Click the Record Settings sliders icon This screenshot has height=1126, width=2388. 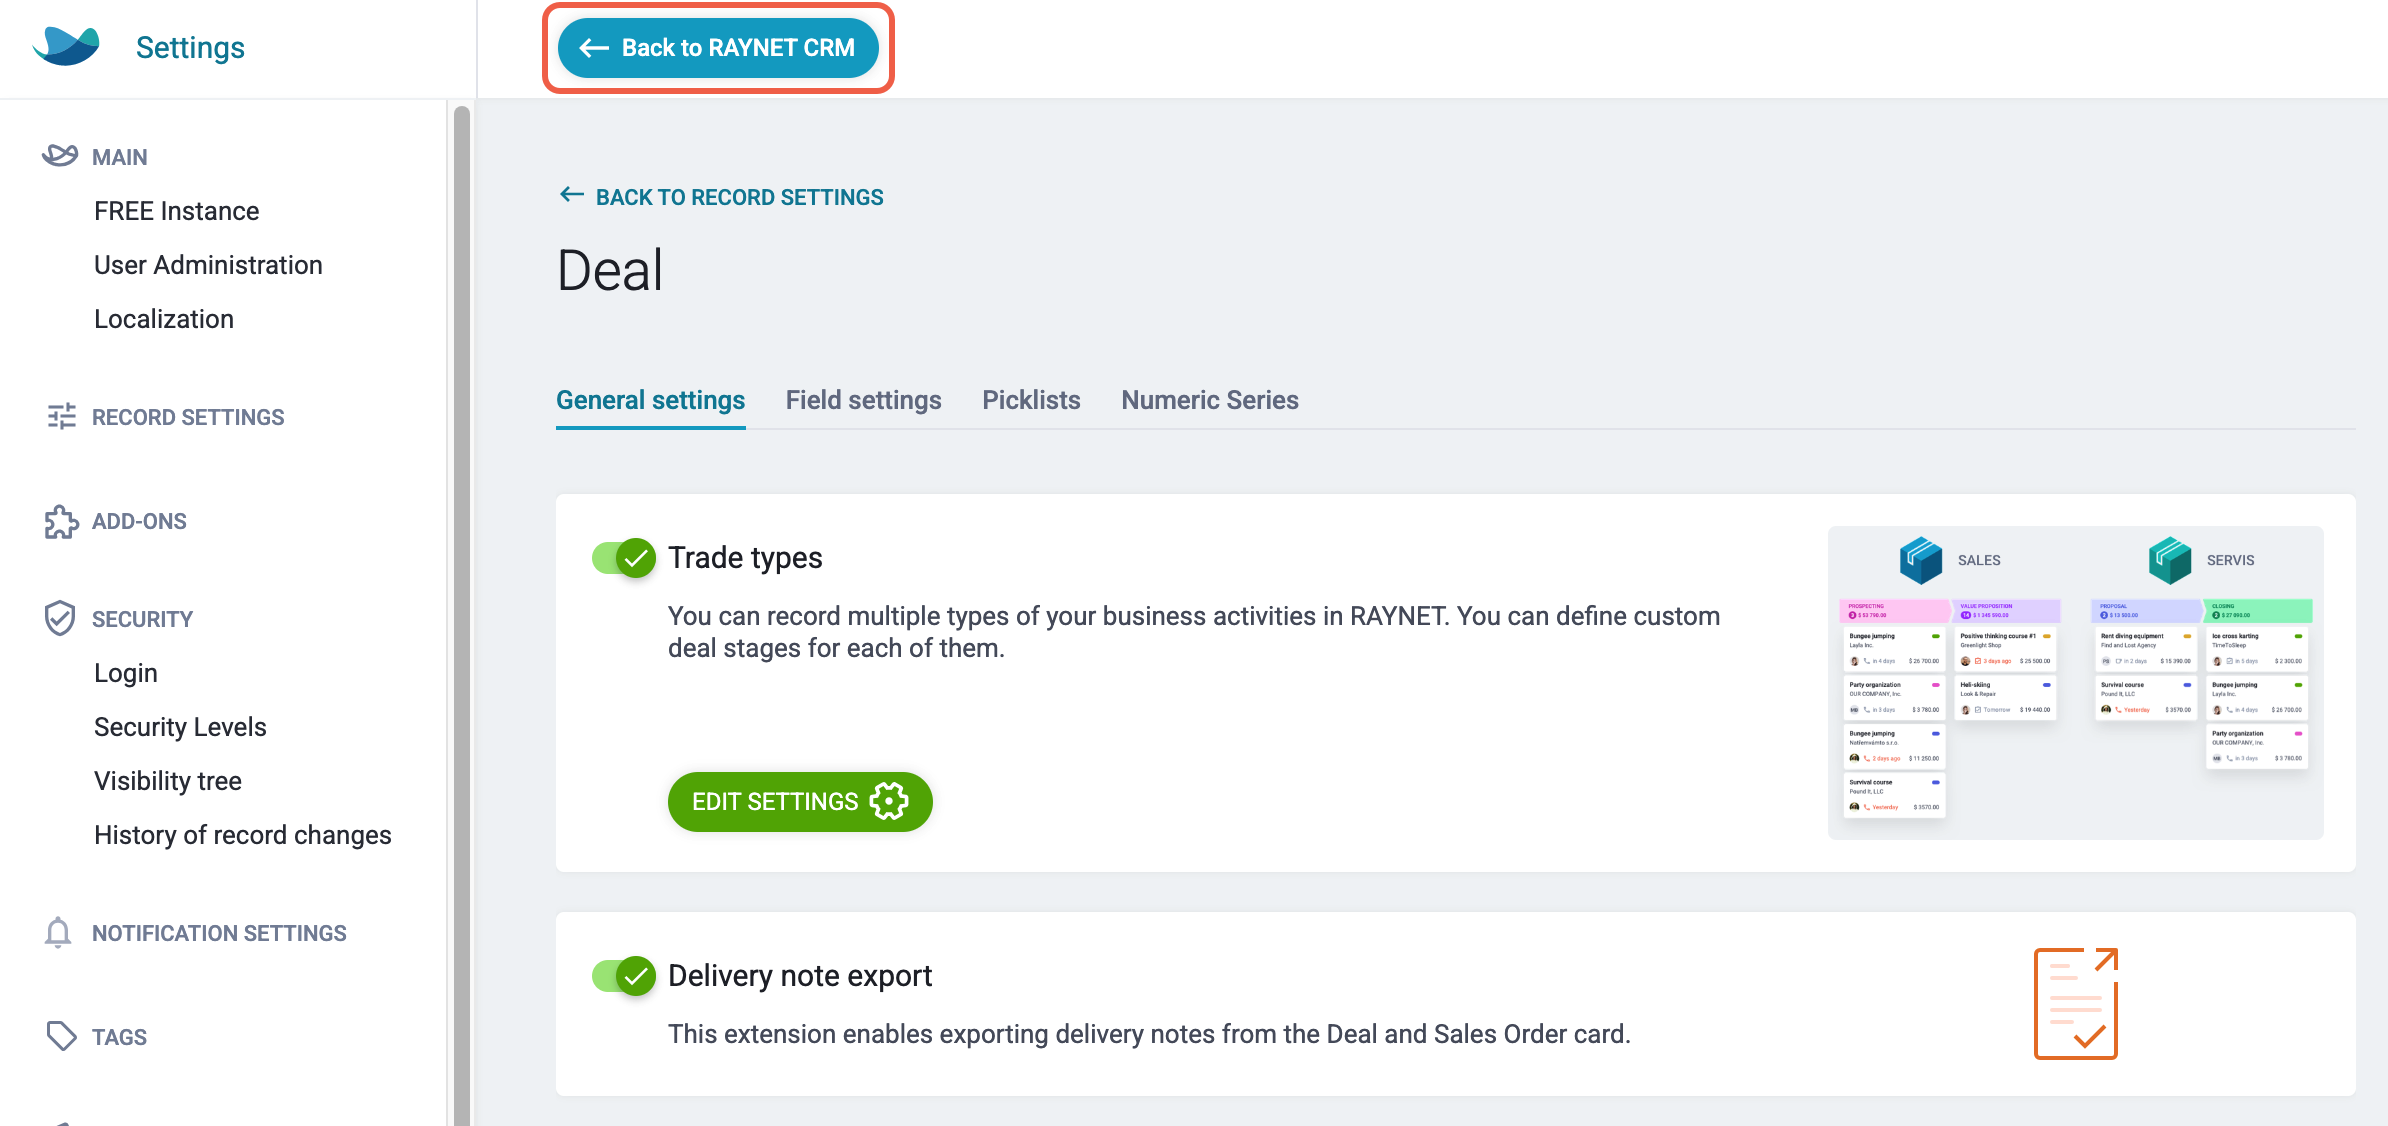[x=61, y=416]
